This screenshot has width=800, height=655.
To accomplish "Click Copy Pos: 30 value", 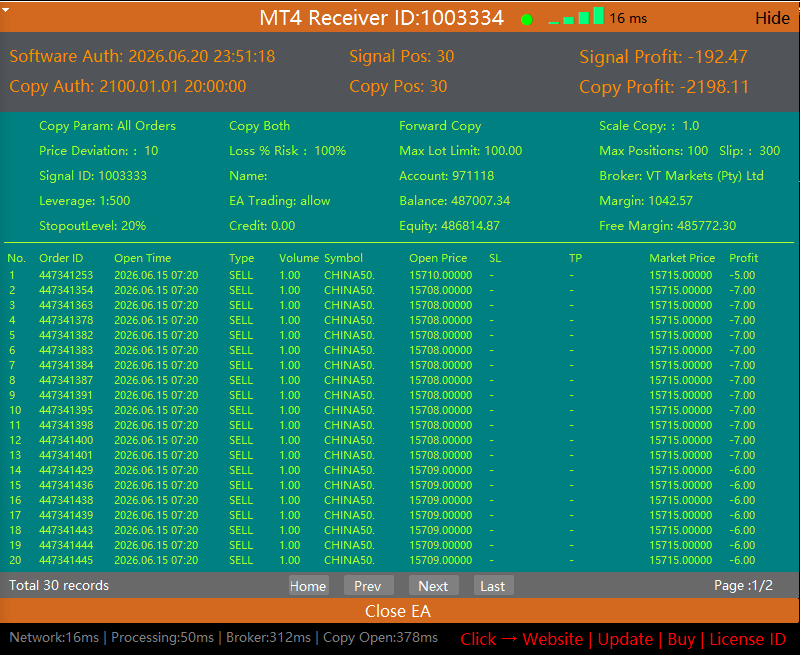I will click(398, 86).
